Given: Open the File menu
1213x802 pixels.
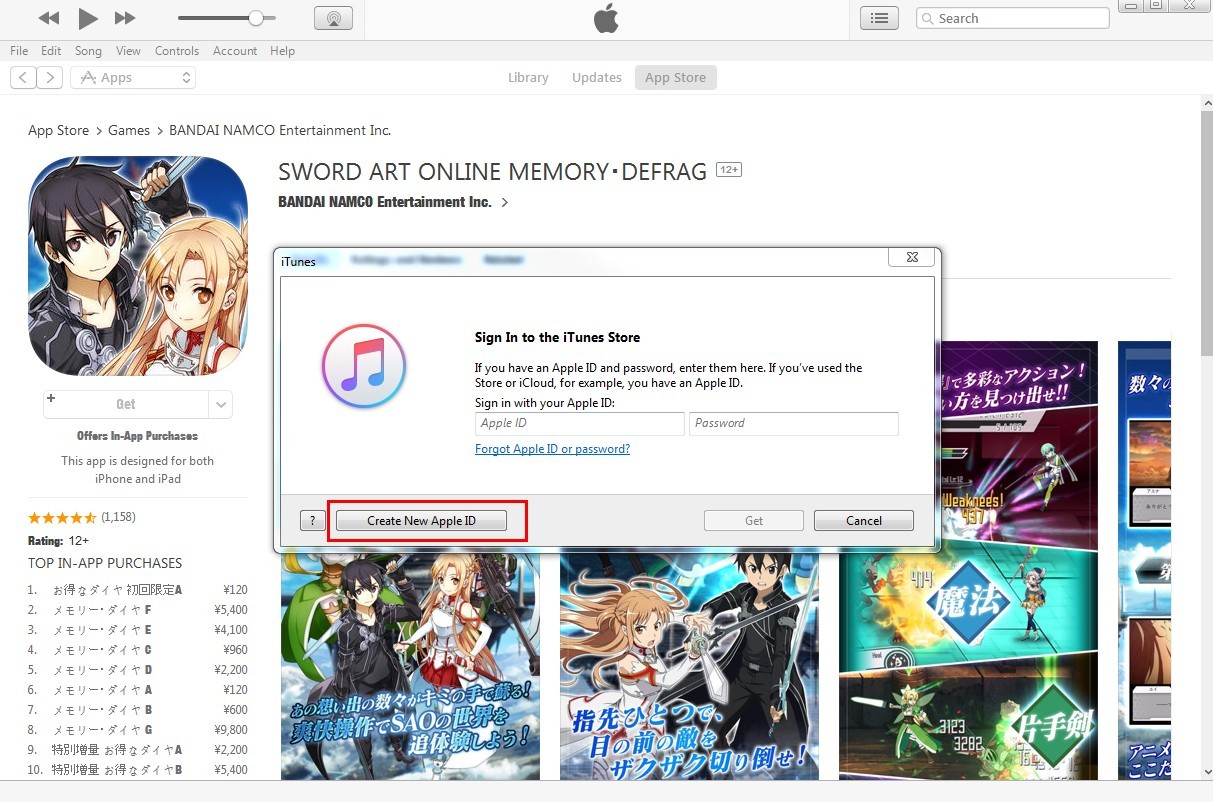Looking at the screenshot, I should (x=19, y=51).
